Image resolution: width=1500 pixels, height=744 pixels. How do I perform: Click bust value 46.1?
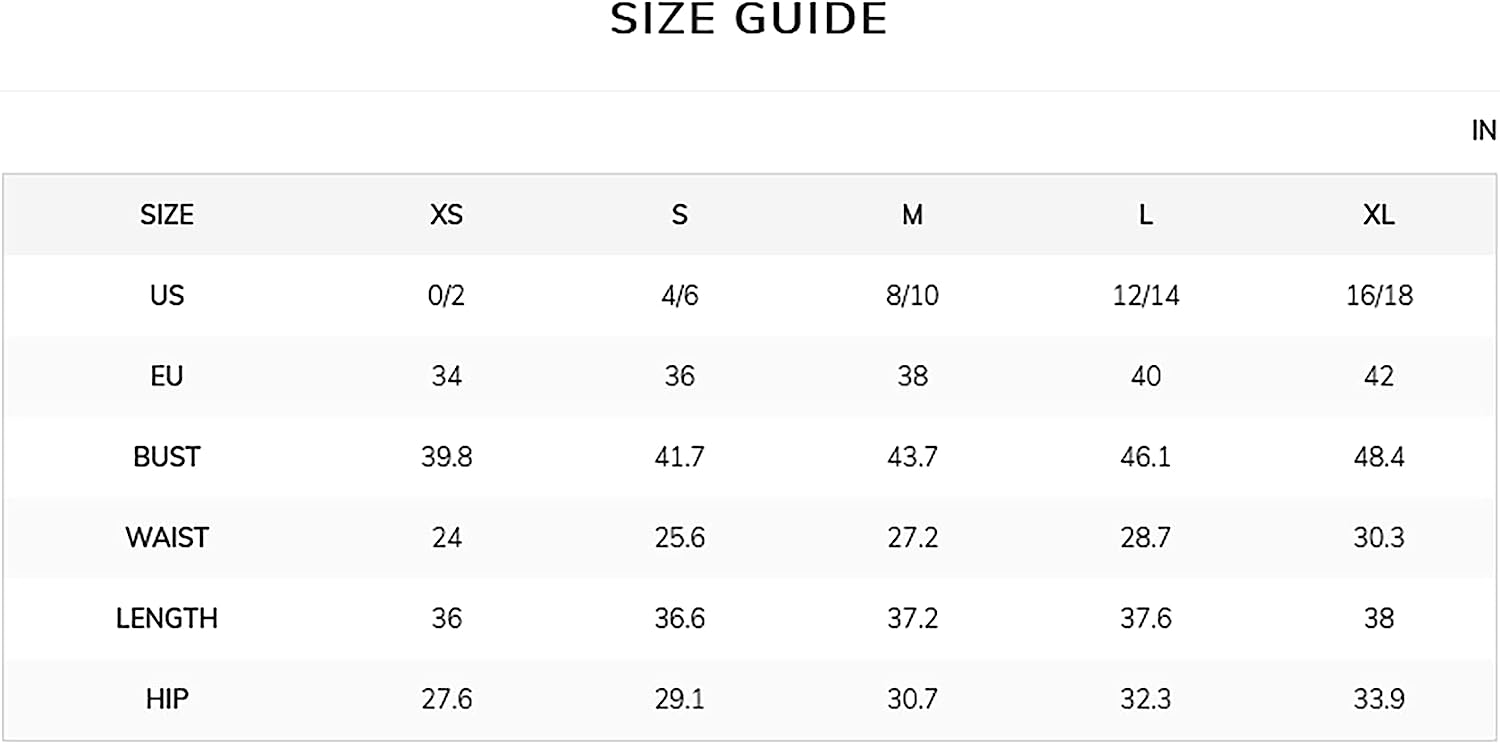pyautogui.click(x=1145, y=457)
